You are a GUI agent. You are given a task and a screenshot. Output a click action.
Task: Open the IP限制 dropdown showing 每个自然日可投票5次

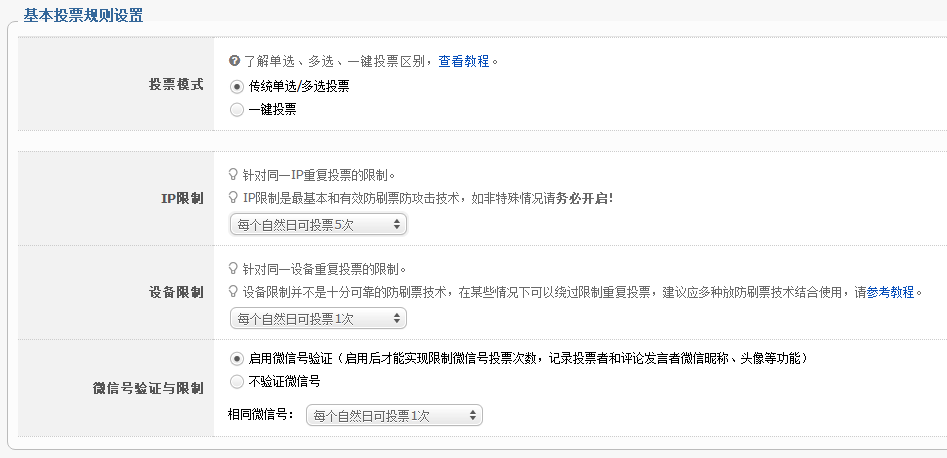coord(318,225)
